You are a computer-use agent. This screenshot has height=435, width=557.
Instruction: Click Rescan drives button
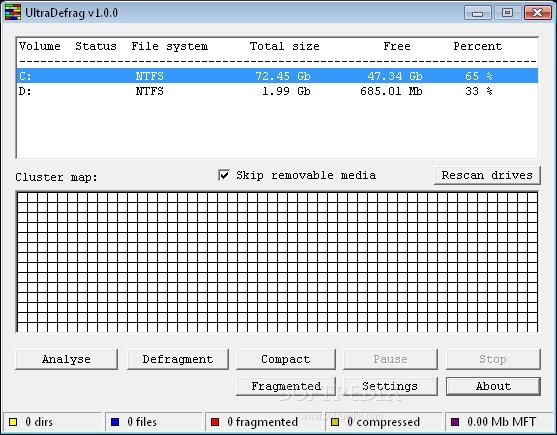[487, 175]
